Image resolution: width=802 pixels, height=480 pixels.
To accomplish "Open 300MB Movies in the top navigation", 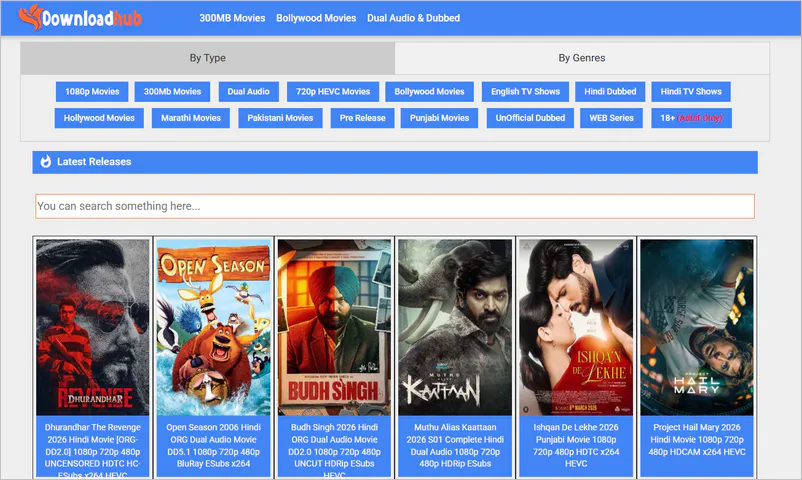I will [232, 18].
